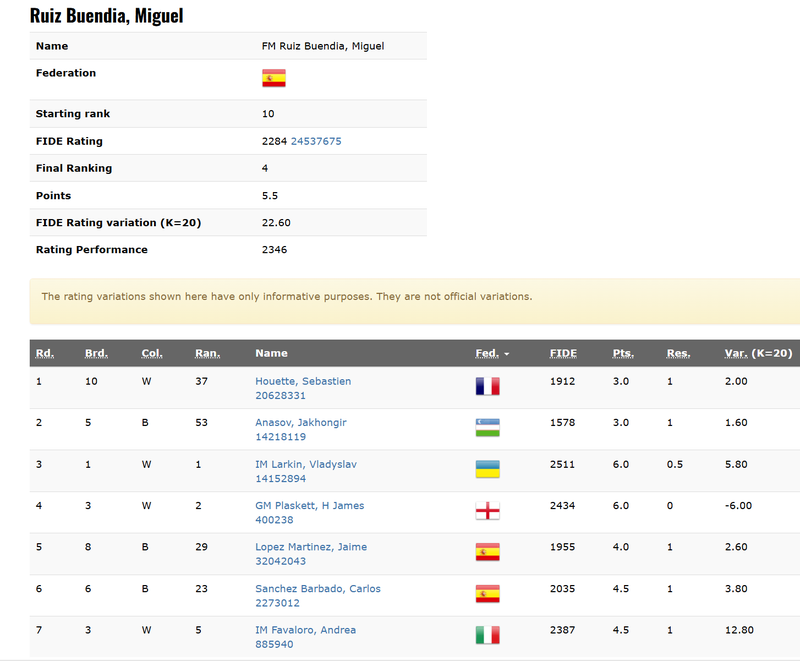Open GM Plaskett, H James profile
800x661 pixels.
309,506
